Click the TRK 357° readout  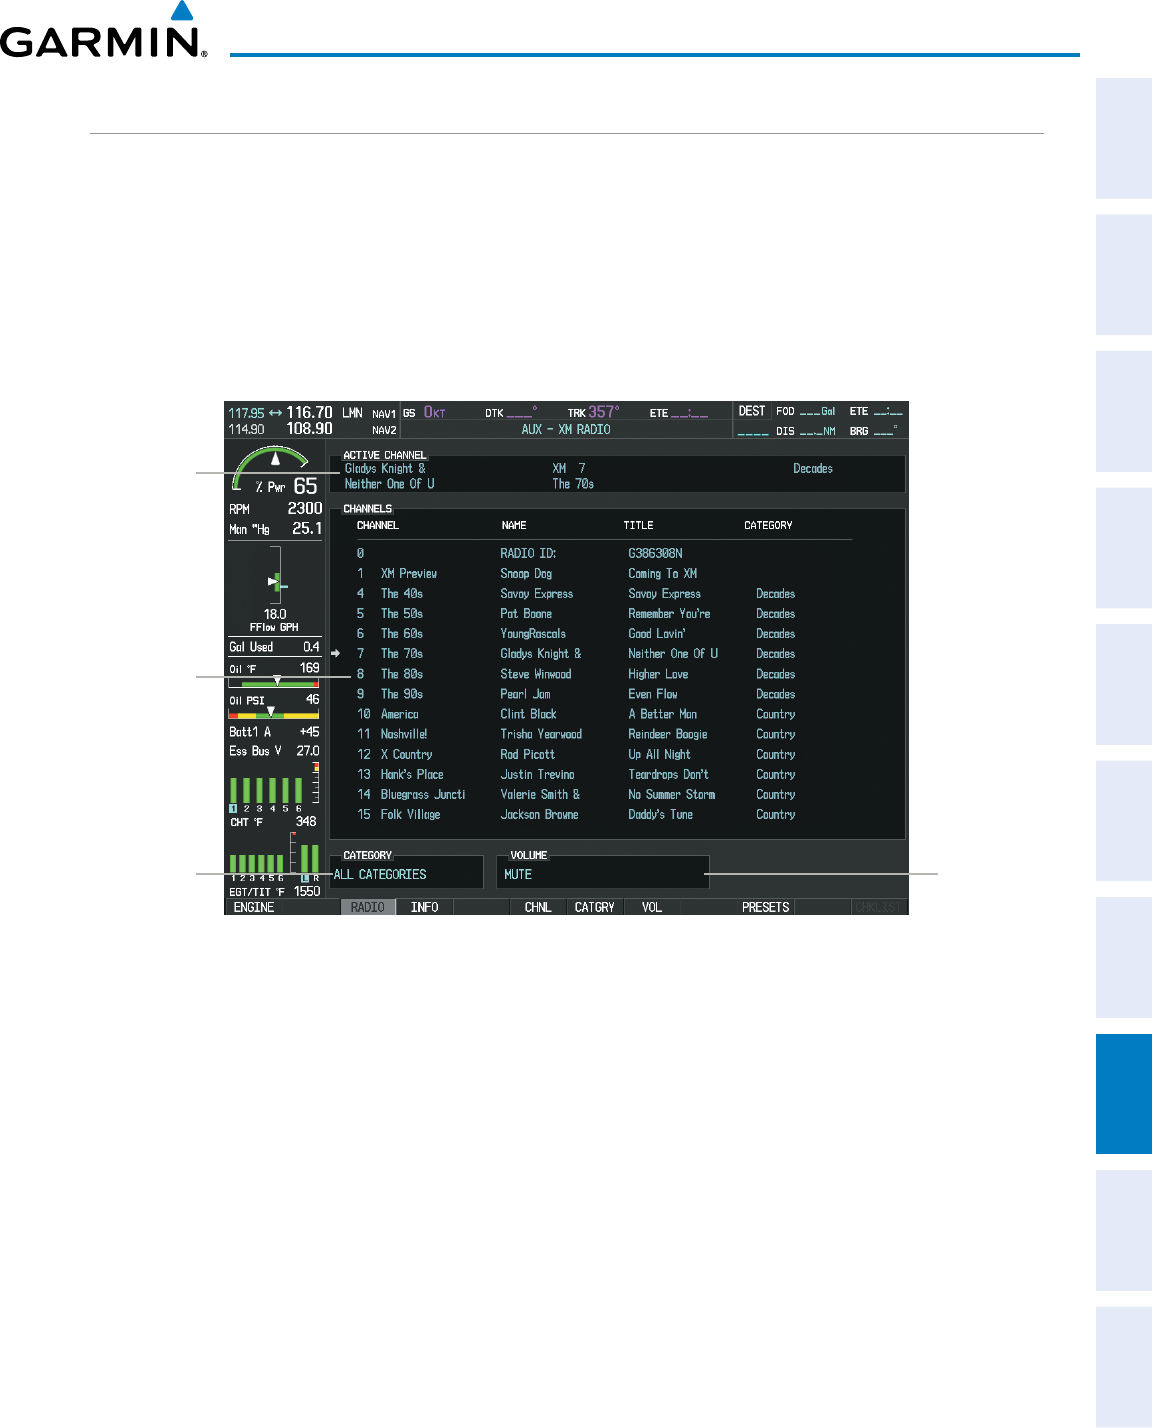pyautogui.click(x=594, y=412)
